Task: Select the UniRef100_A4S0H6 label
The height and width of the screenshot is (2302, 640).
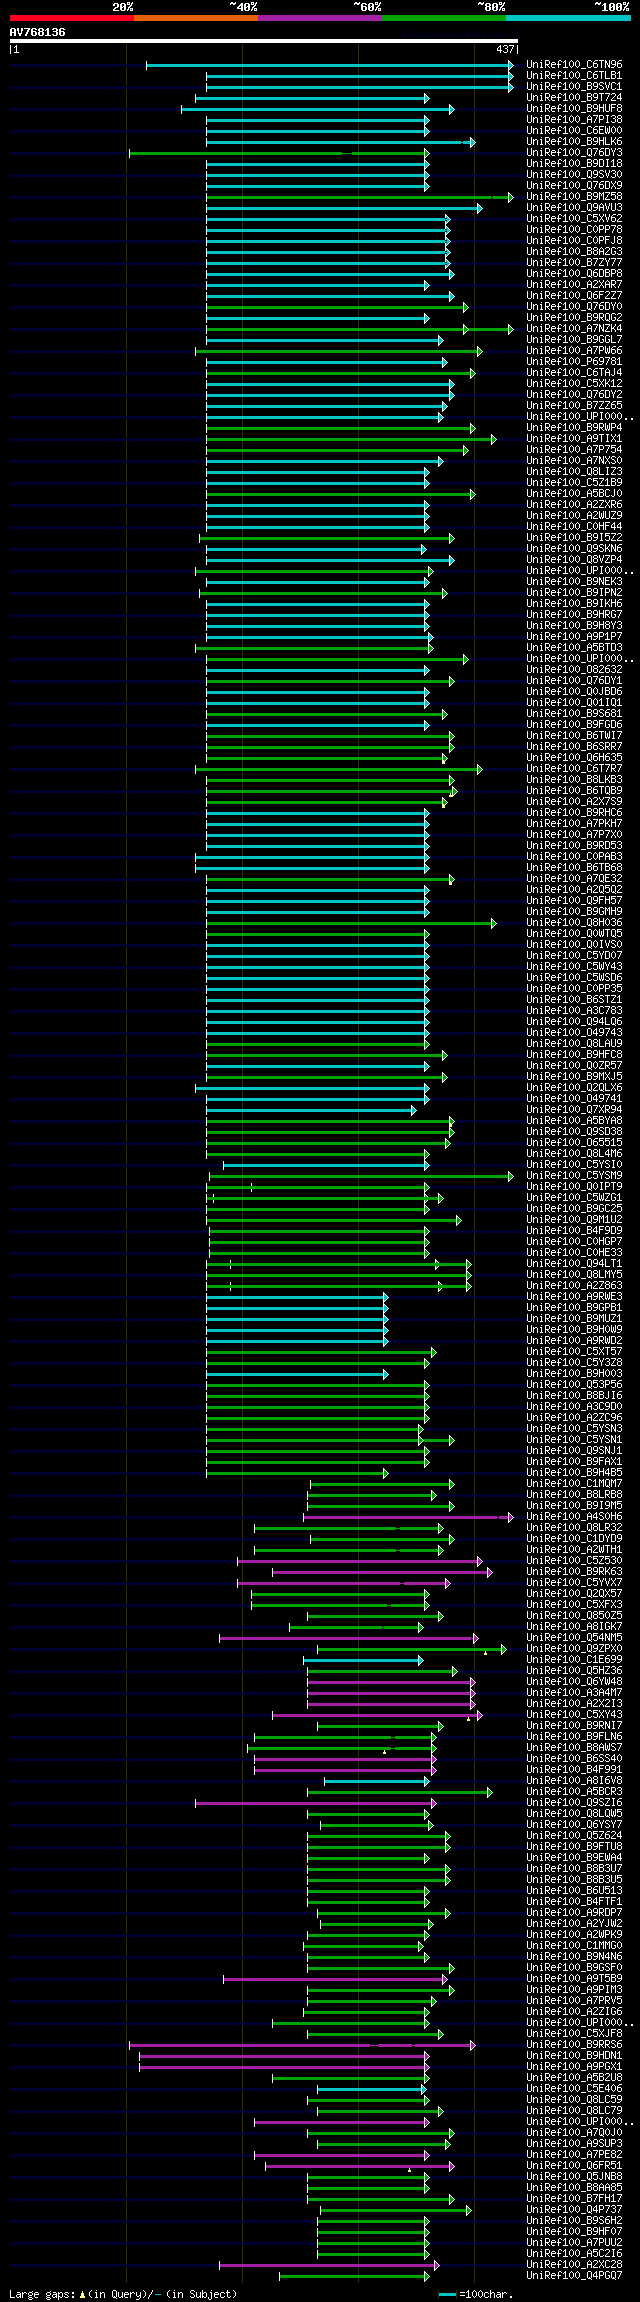Action: 574,1517
